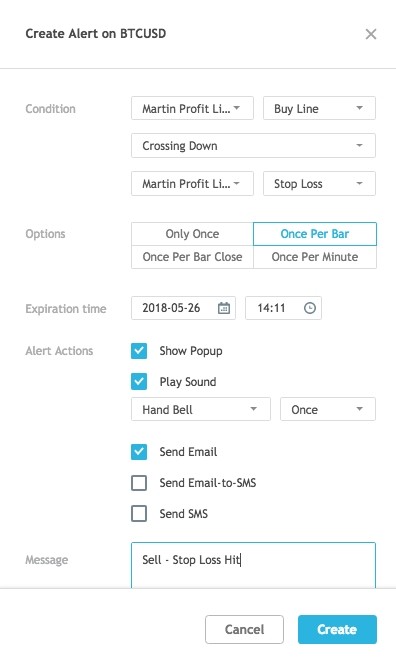Click the Create button
Viewport: 396px width, 665px height.
pyautogui.click(x=337, y=629)
